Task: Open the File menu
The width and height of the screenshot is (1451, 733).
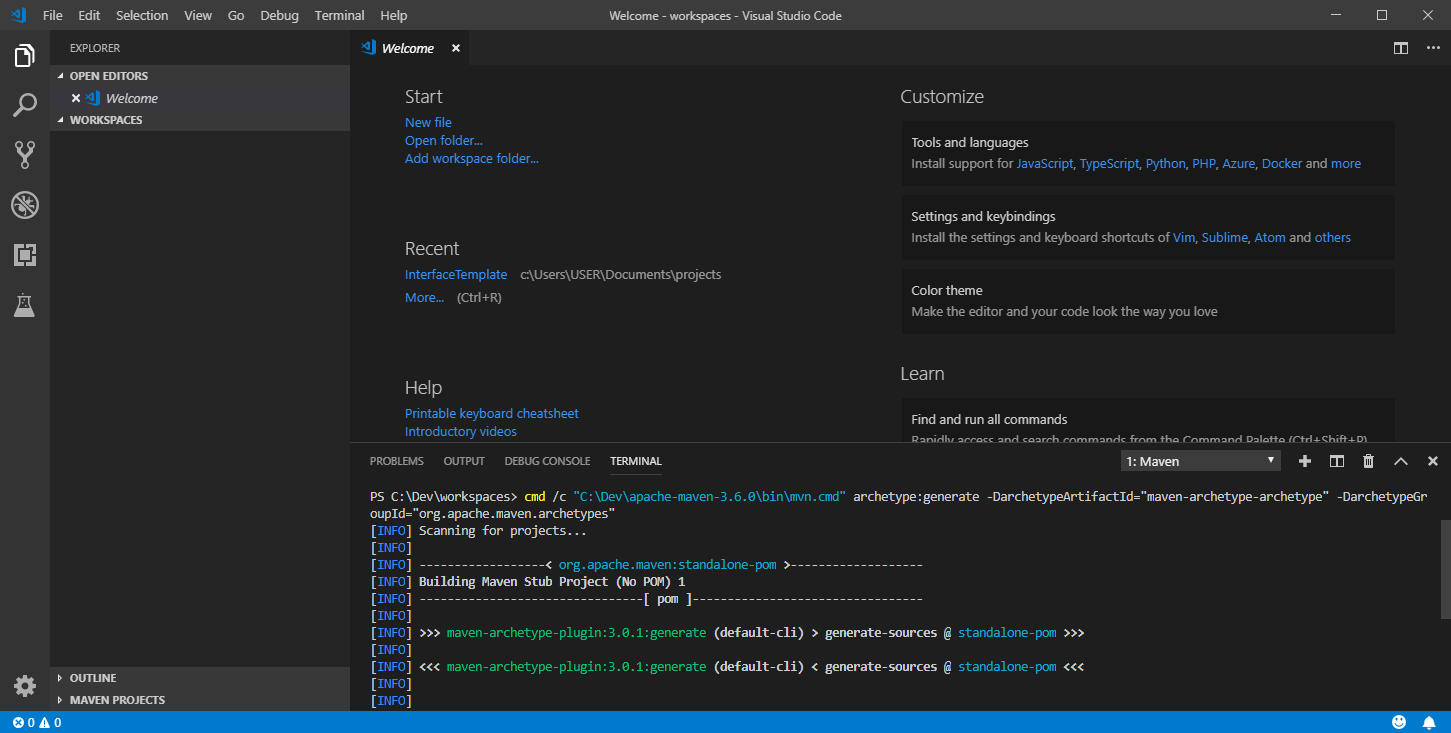Action: 52,15
